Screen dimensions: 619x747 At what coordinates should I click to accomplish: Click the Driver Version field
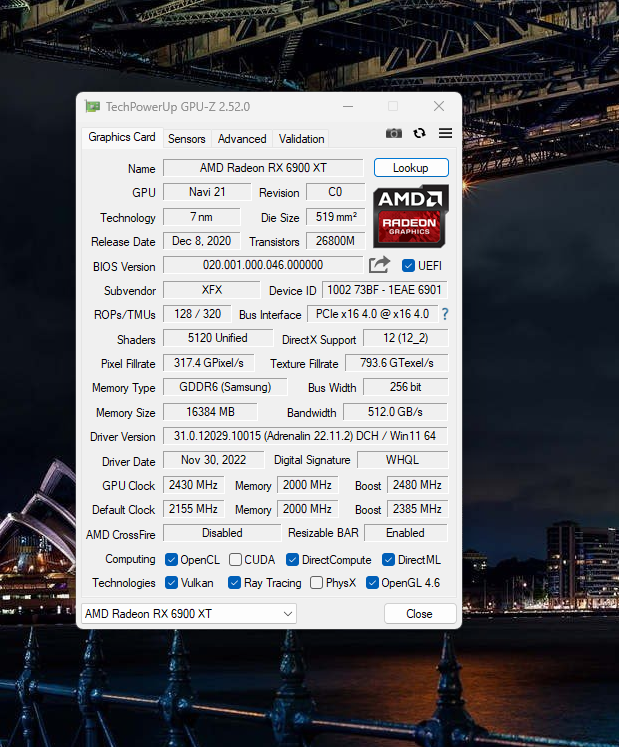(305, 436)
